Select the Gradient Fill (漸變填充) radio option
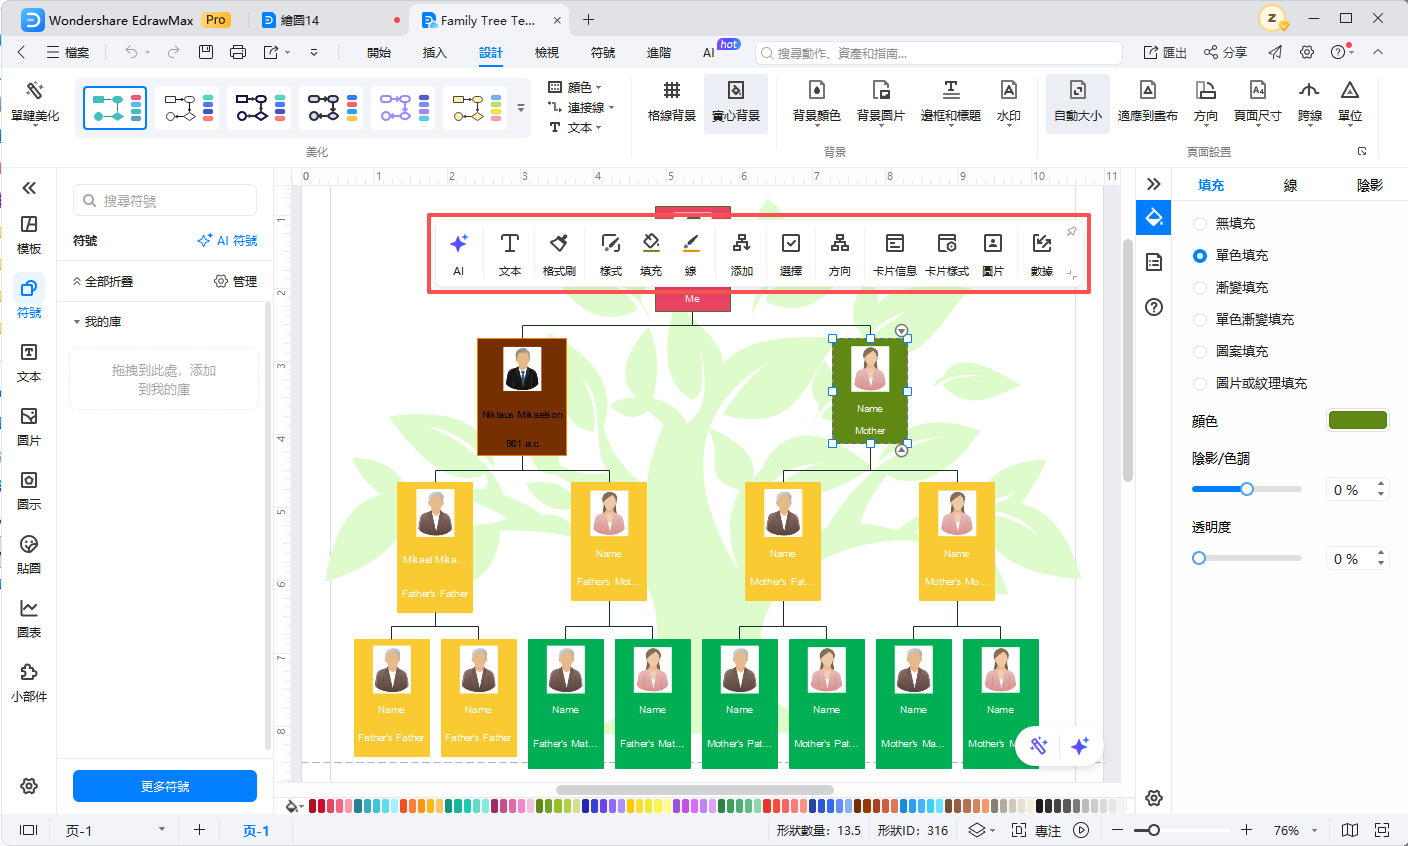Viewport: 1408px width, 846px height. [x=1200, y=288]
